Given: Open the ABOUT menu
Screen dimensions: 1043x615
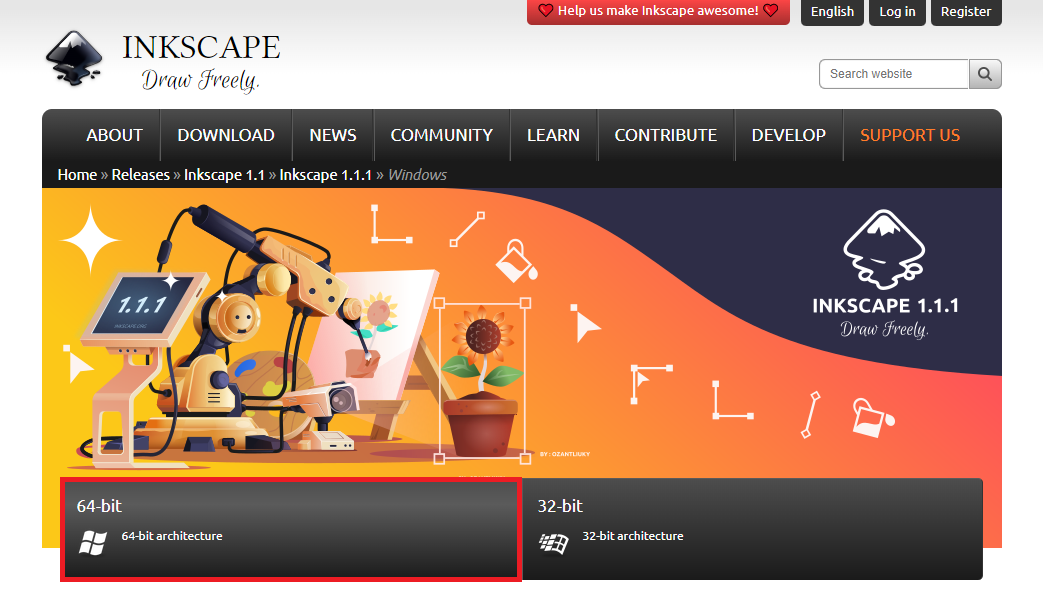Looking at the screenshot, I should (x=114, y=135).
